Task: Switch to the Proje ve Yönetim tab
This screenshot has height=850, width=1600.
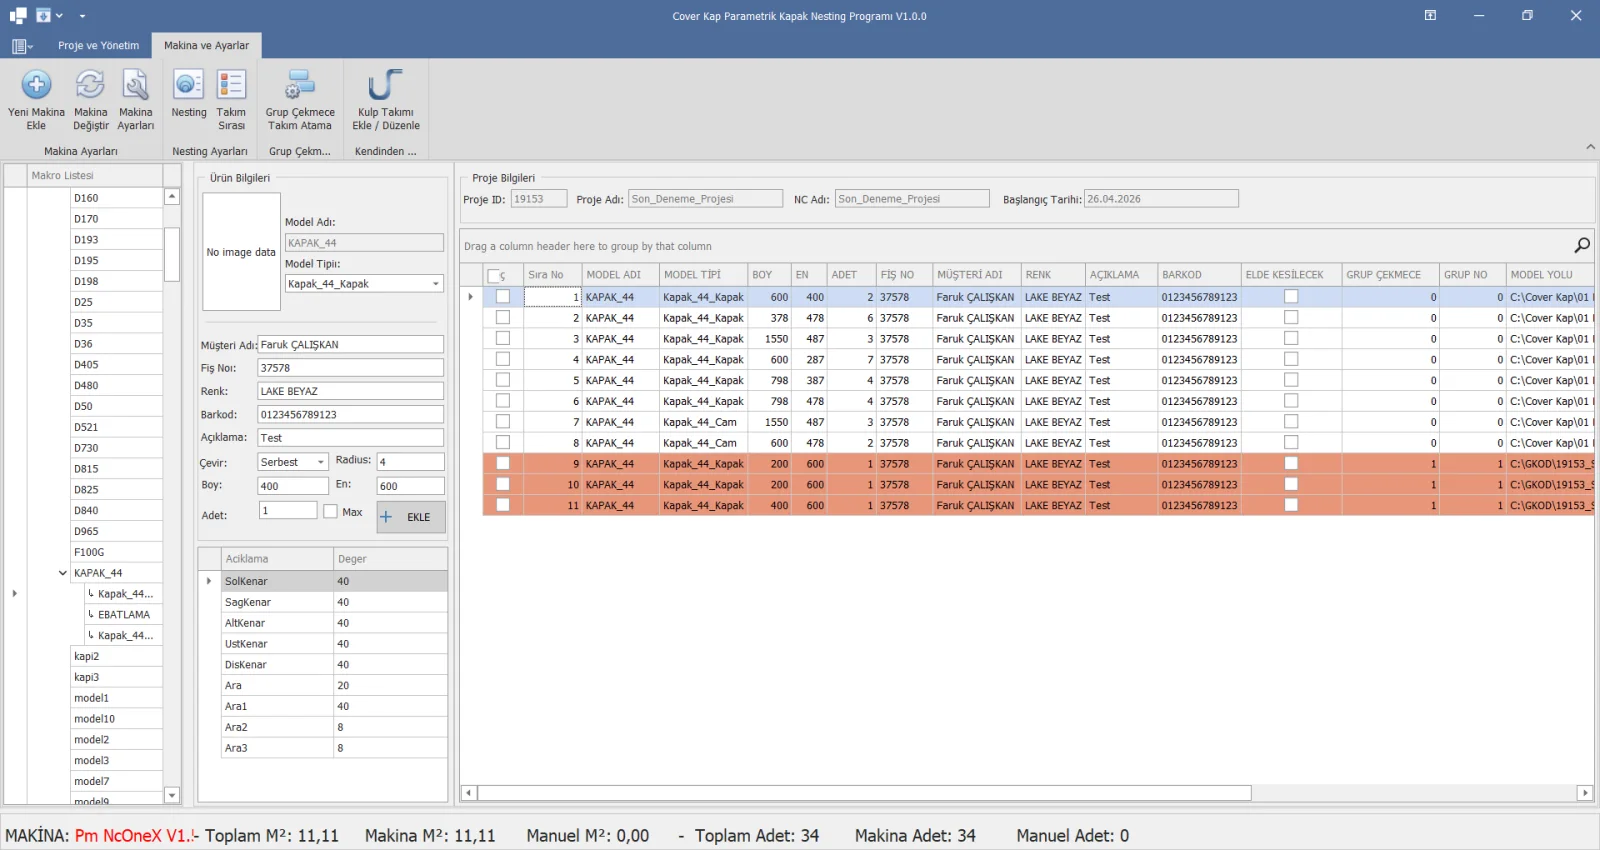Action: [x=98, y=45]
